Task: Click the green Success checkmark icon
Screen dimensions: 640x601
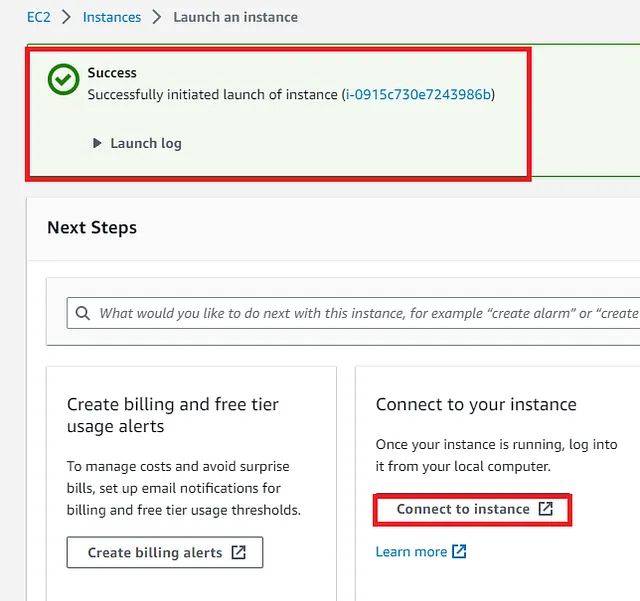Action: (63, 79)
